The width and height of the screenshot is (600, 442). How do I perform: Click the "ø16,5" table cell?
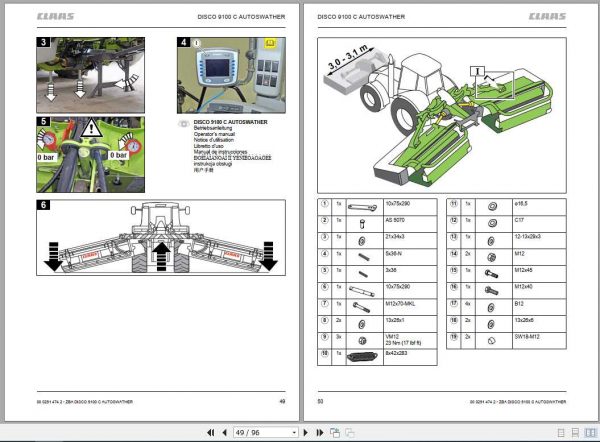click(x=539, y=207)
